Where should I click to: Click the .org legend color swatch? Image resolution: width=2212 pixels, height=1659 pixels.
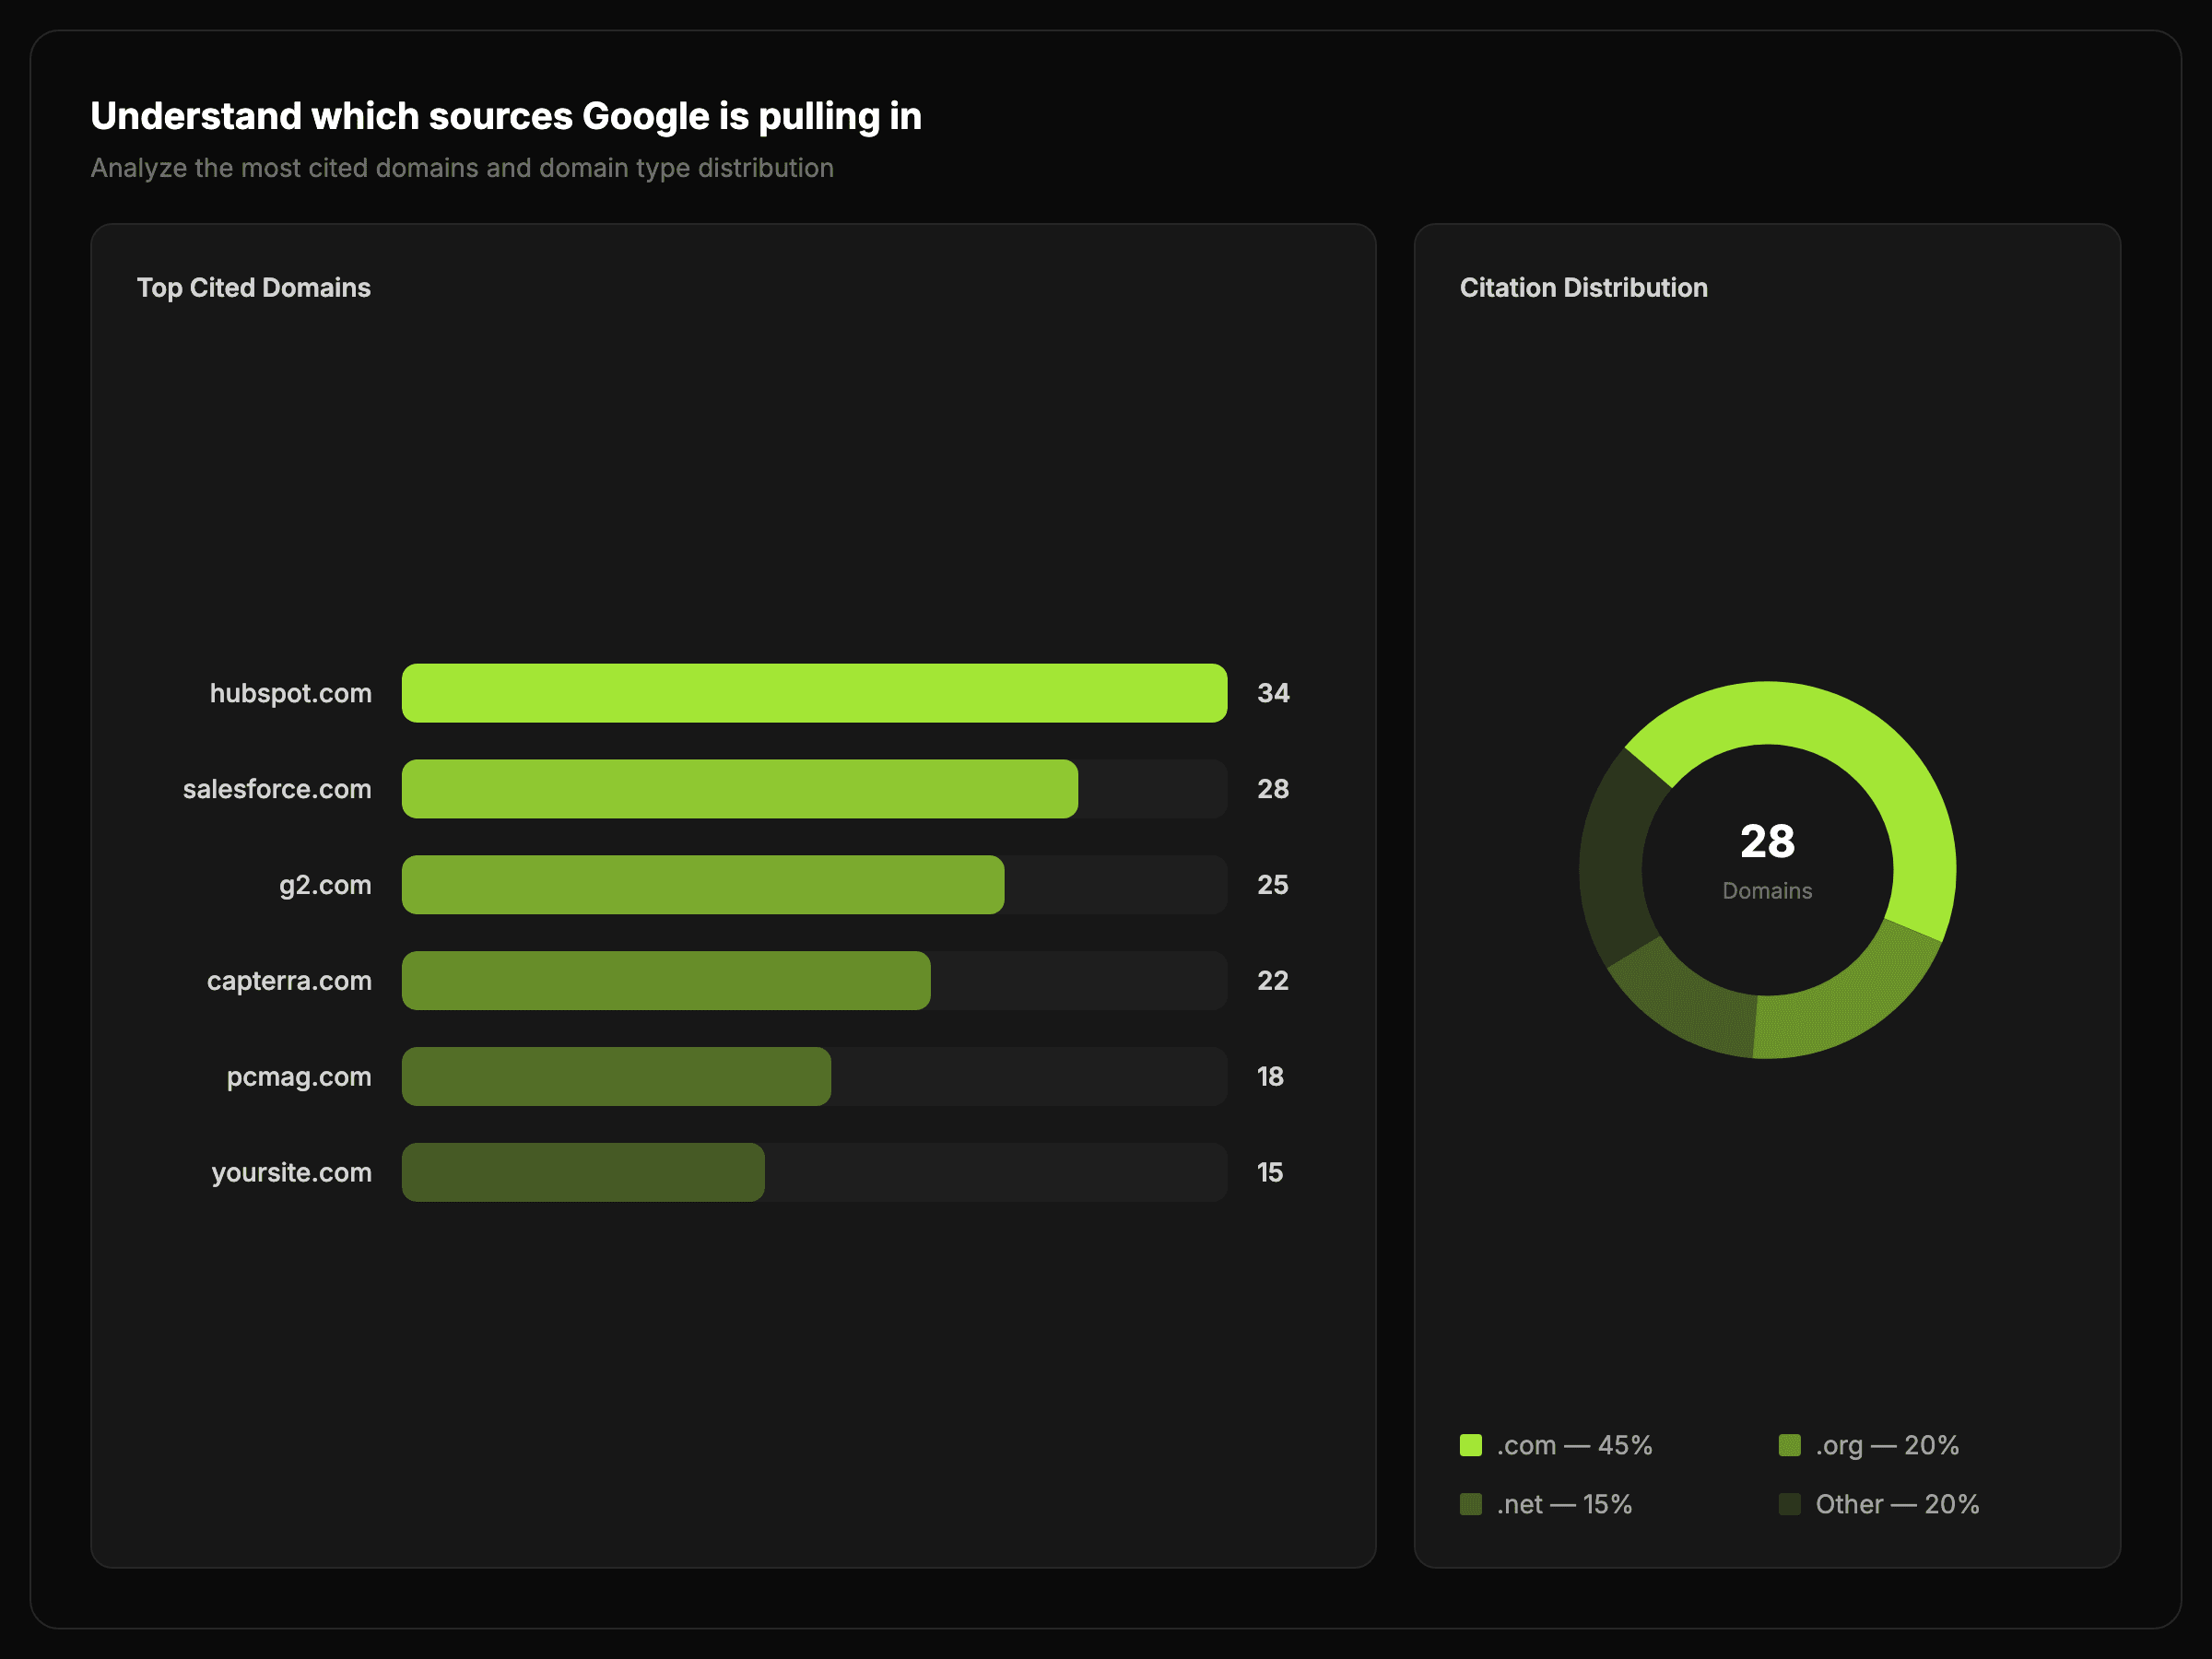(1789, 1445)
